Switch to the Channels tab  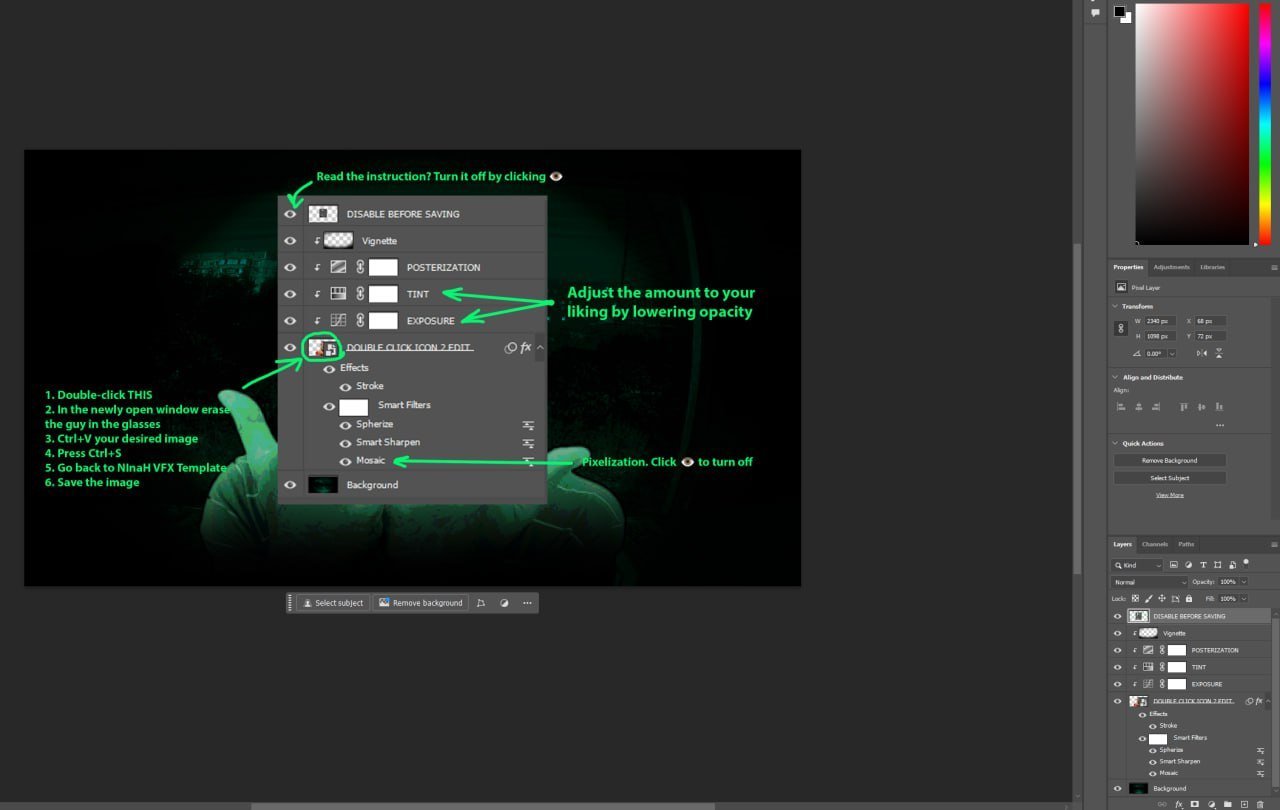[1155, 544]
